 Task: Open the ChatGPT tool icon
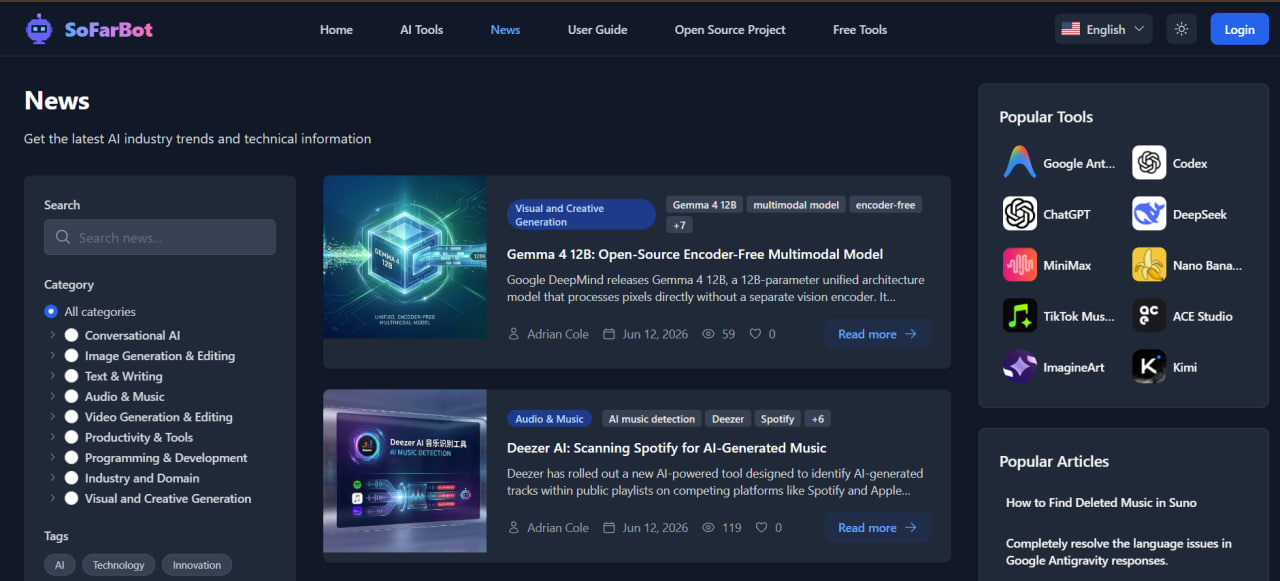click(x=1020, y=214)
